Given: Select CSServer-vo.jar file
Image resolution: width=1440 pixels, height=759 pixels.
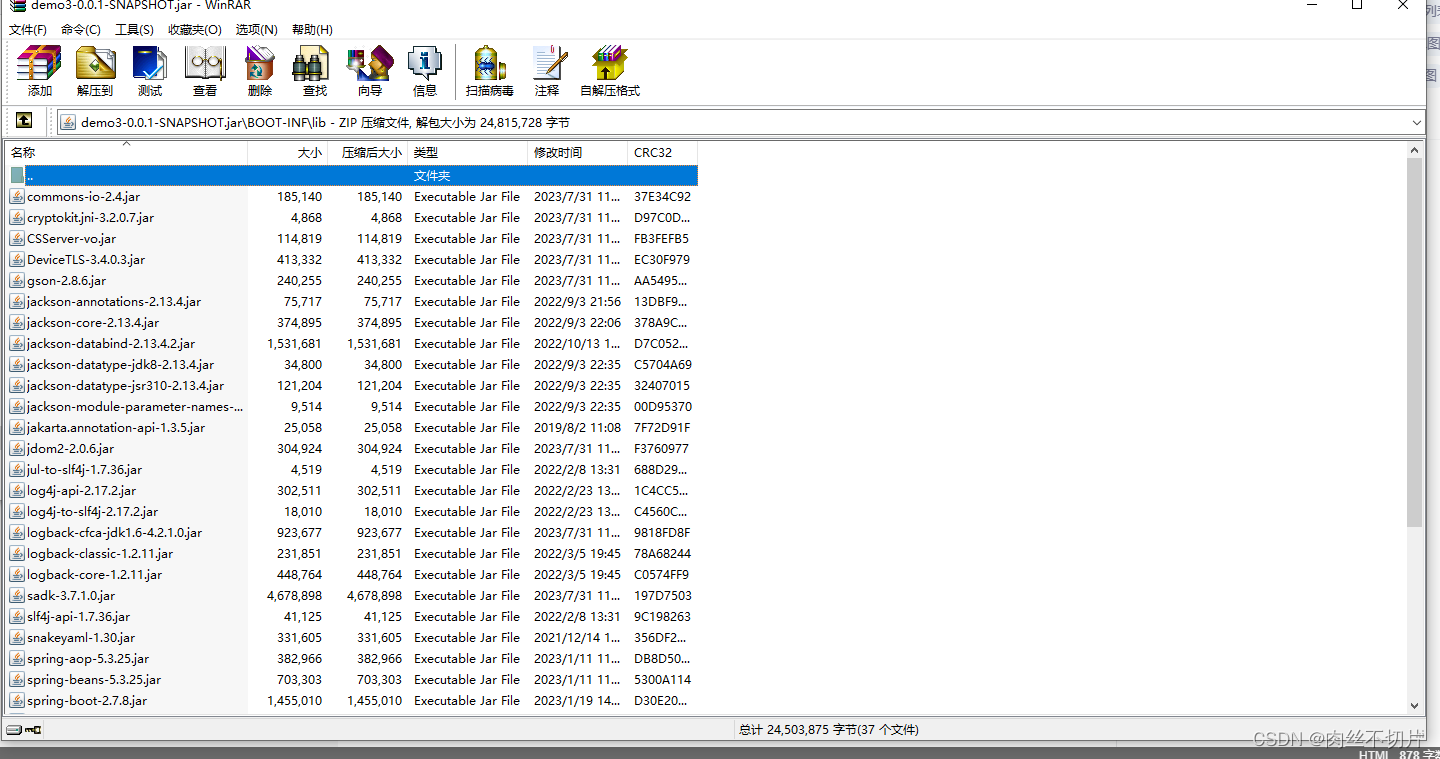Looking at the screenshot, I should click(x=71, y=239).
